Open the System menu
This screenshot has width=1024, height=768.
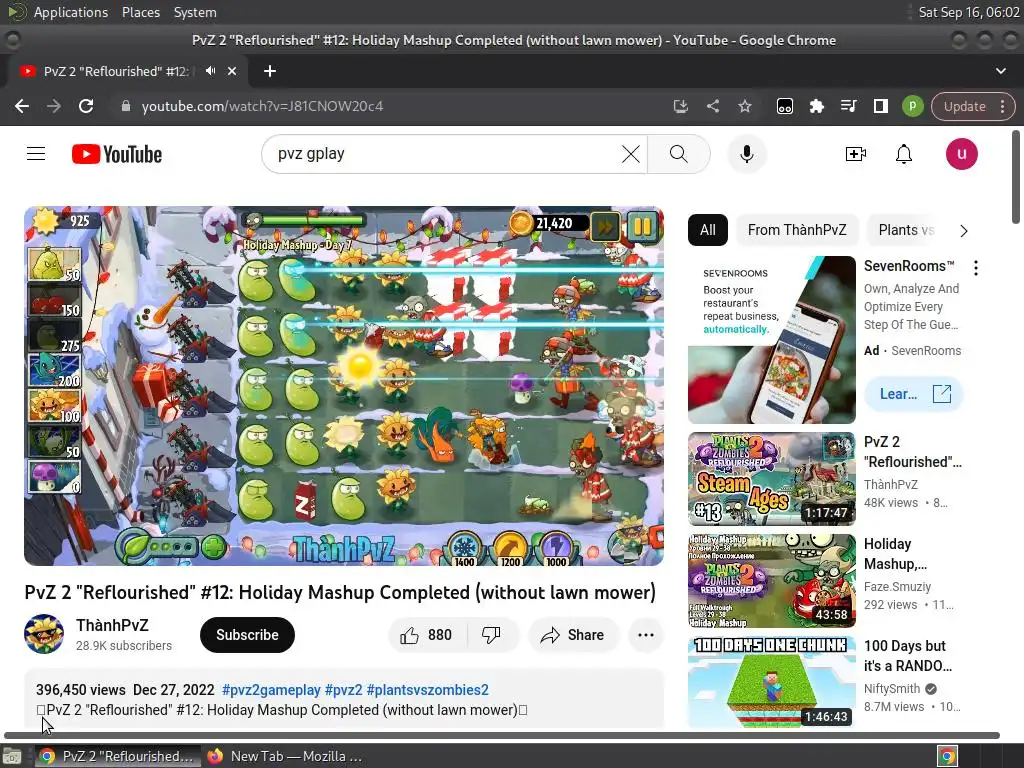[x=195, y=12]
